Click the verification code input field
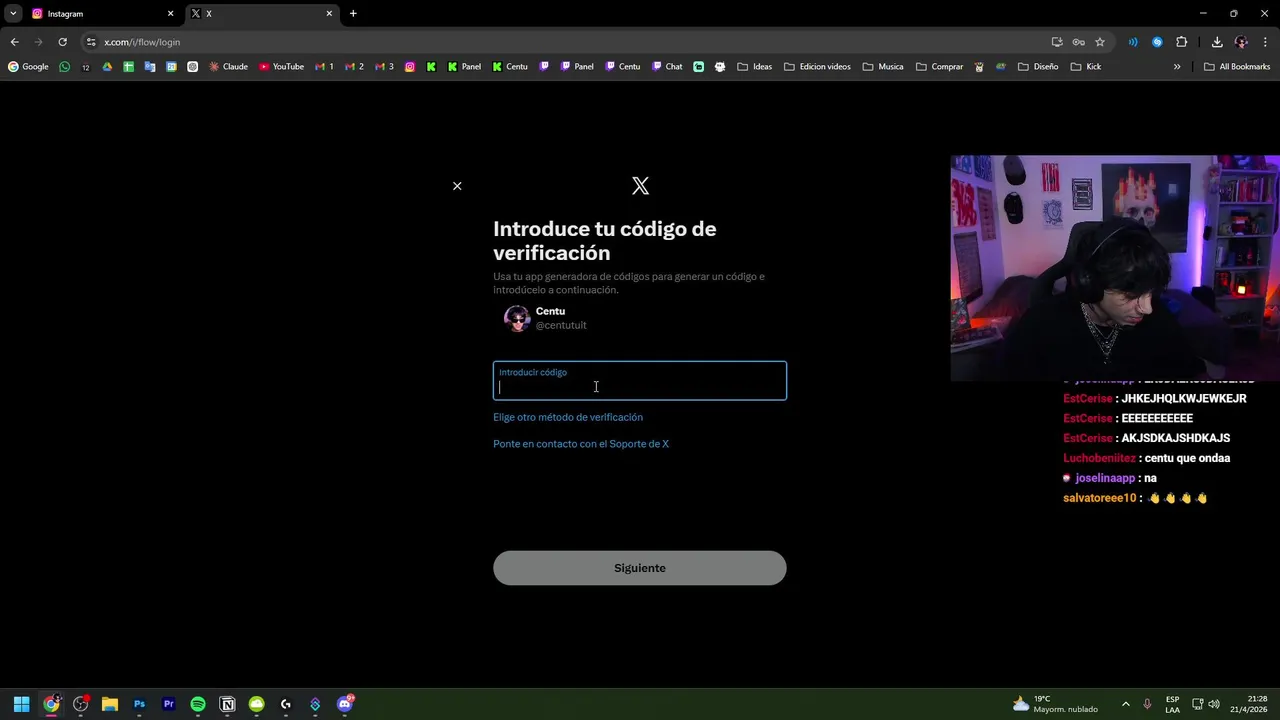The height and width of the screenshot is (720, 1280). click(640, 381)
